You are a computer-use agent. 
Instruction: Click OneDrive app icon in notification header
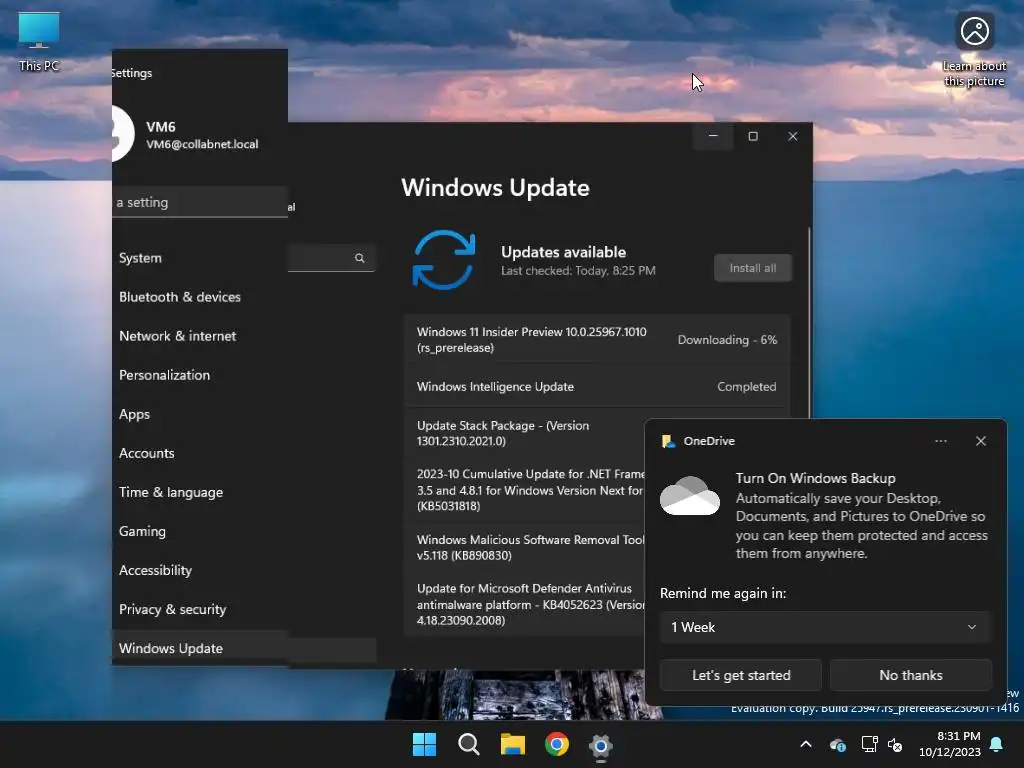[668, 441]
